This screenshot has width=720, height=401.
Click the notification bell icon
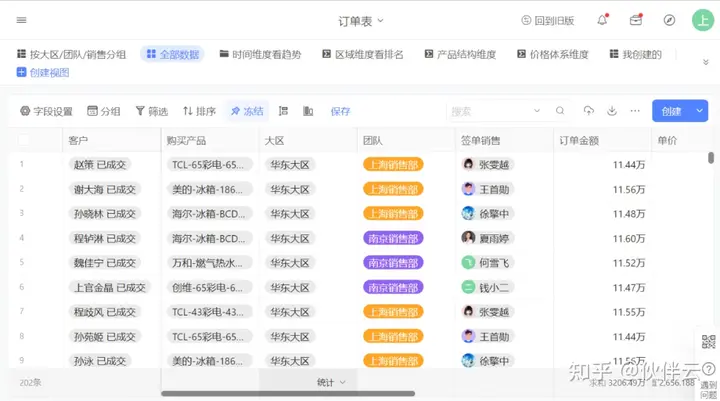602,20
